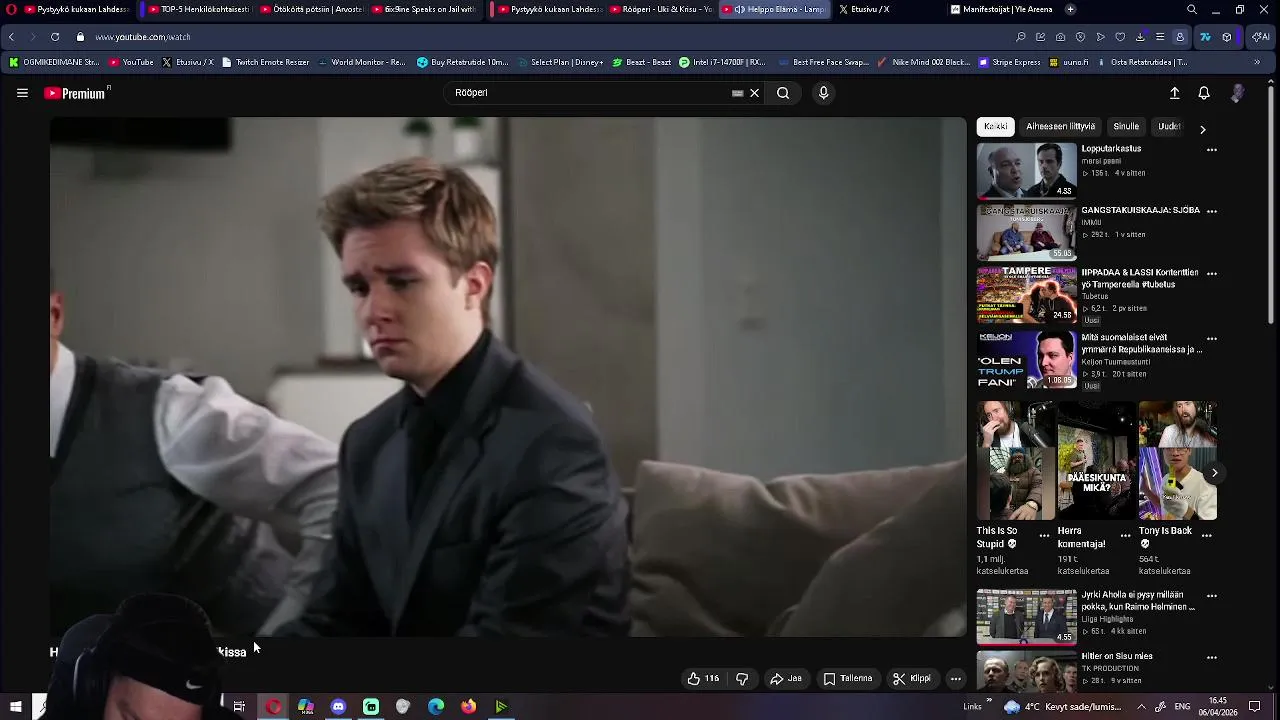Open World Monitor bookmark
Viewport: 1280px width, 720px height.
361,62
